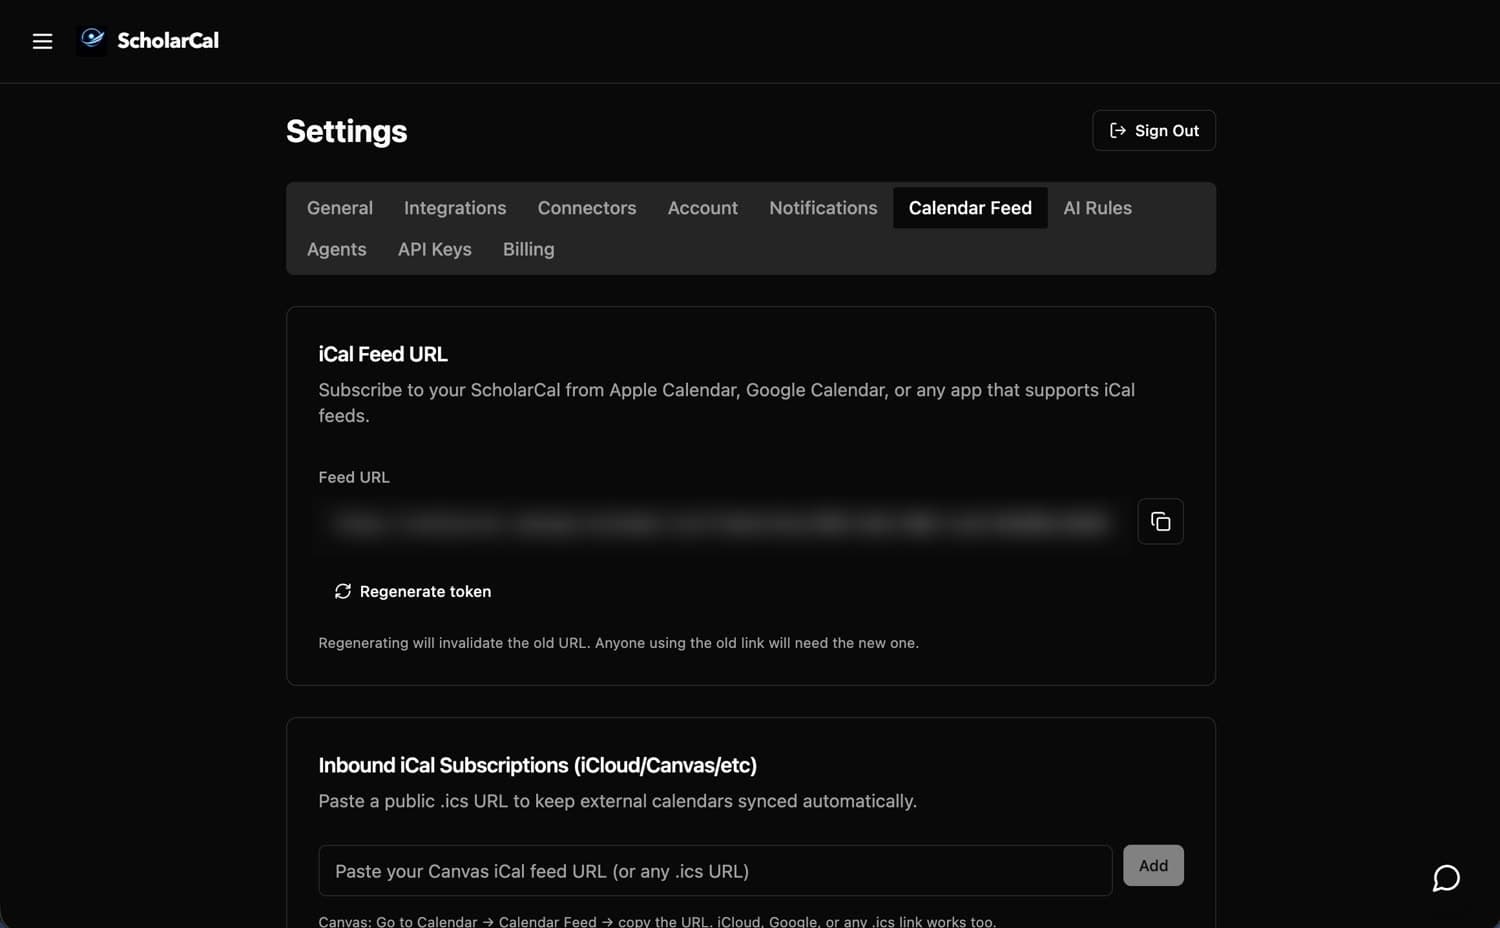
Task: Click Regenerate token button
Action: tap(412, 592)
